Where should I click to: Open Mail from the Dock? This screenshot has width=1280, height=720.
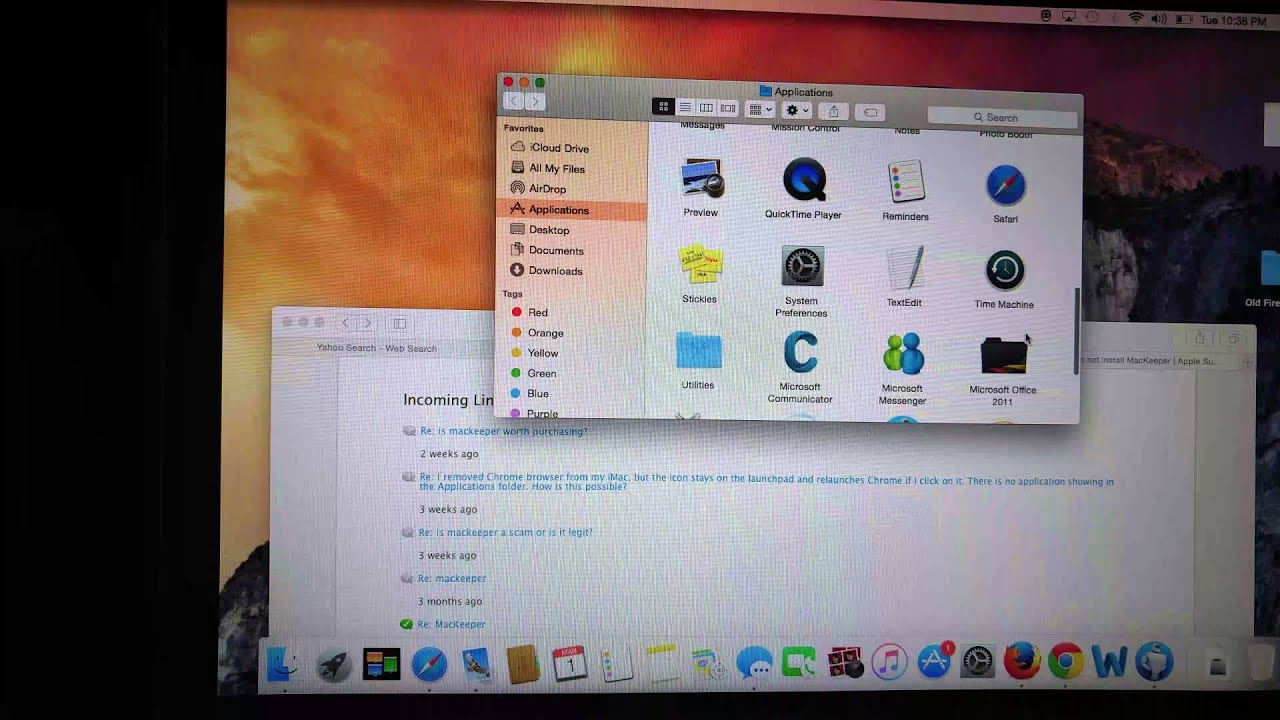click(476, 664)
